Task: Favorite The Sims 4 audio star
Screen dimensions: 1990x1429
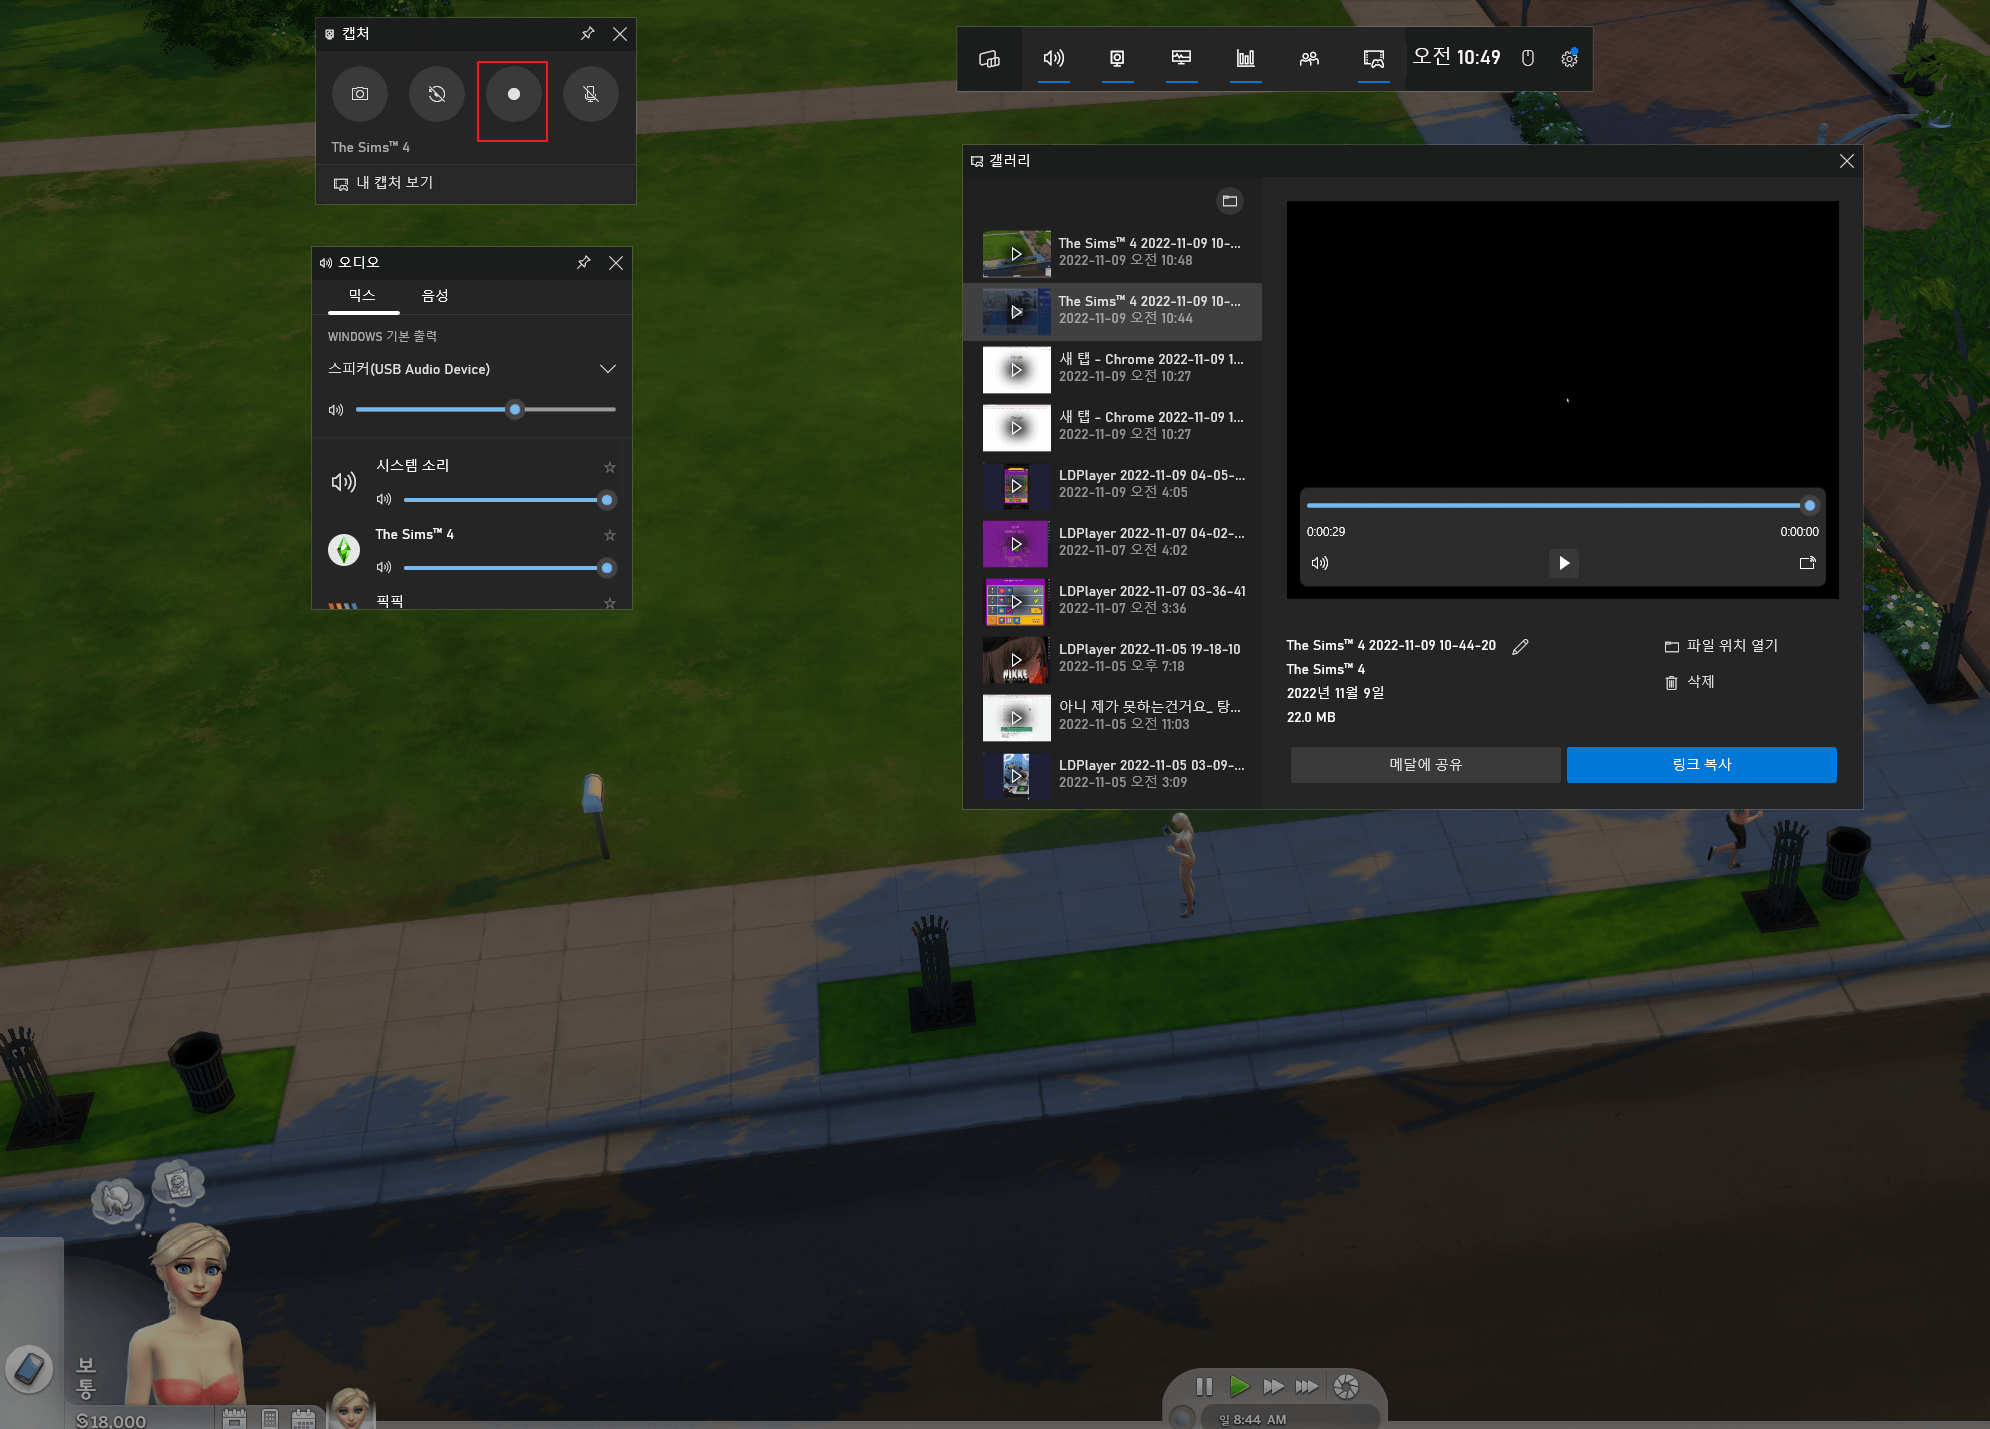Action: [610, 535]
